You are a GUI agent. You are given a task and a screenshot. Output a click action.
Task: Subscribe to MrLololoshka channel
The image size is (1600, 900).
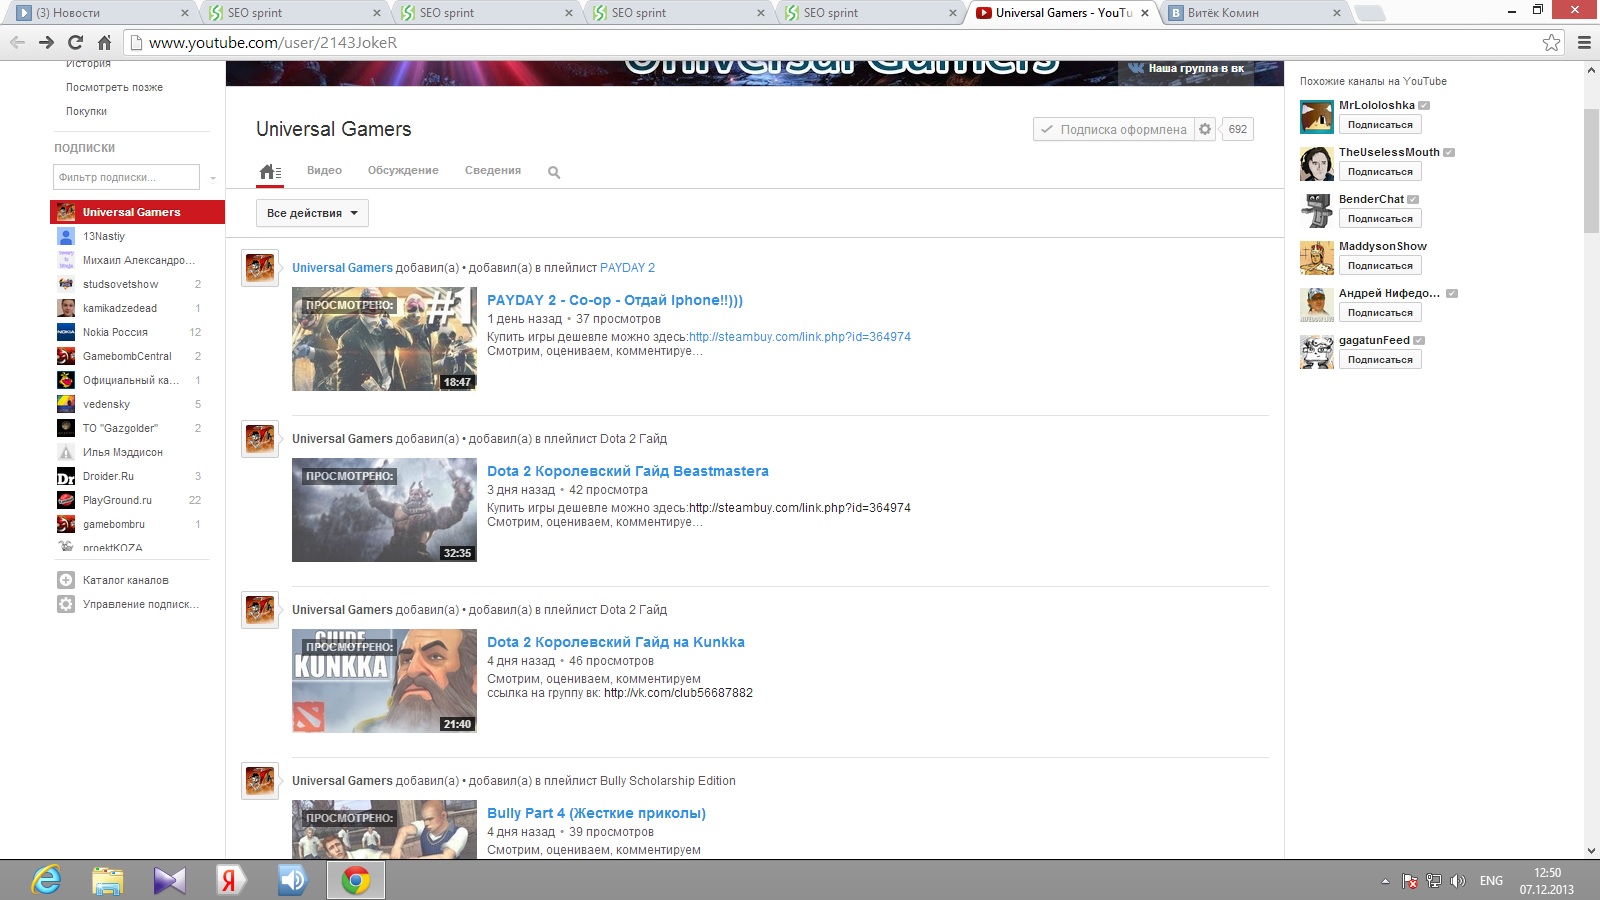coord(1380,125)
